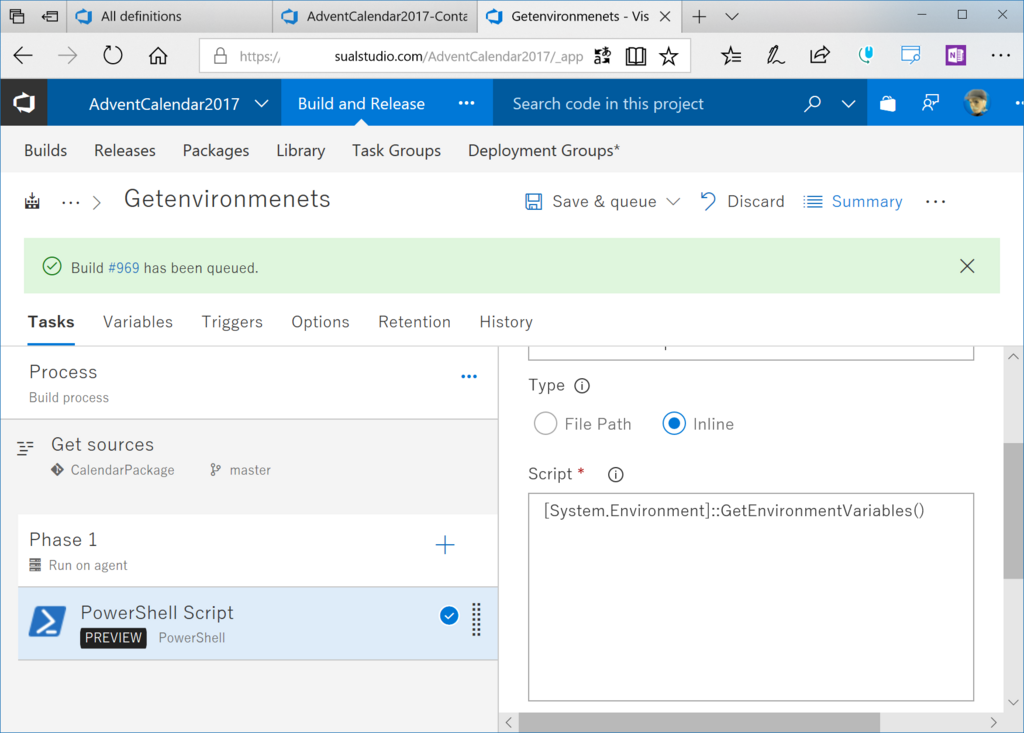The height and width of the screenshot is (733, 1024).
Task: Click the OneNote extension icon in browser toolbar
Action: (955, 56)
